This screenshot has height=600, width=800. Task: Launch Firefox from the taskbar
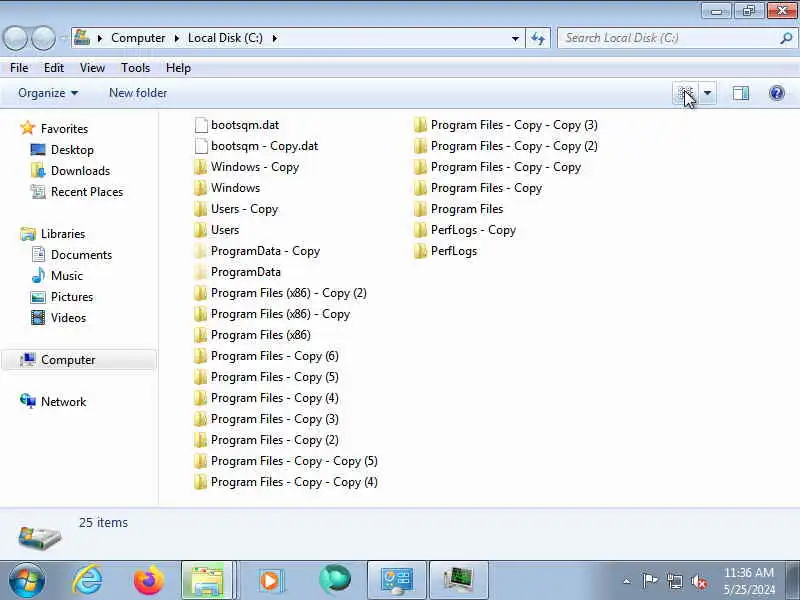[148, 580]
